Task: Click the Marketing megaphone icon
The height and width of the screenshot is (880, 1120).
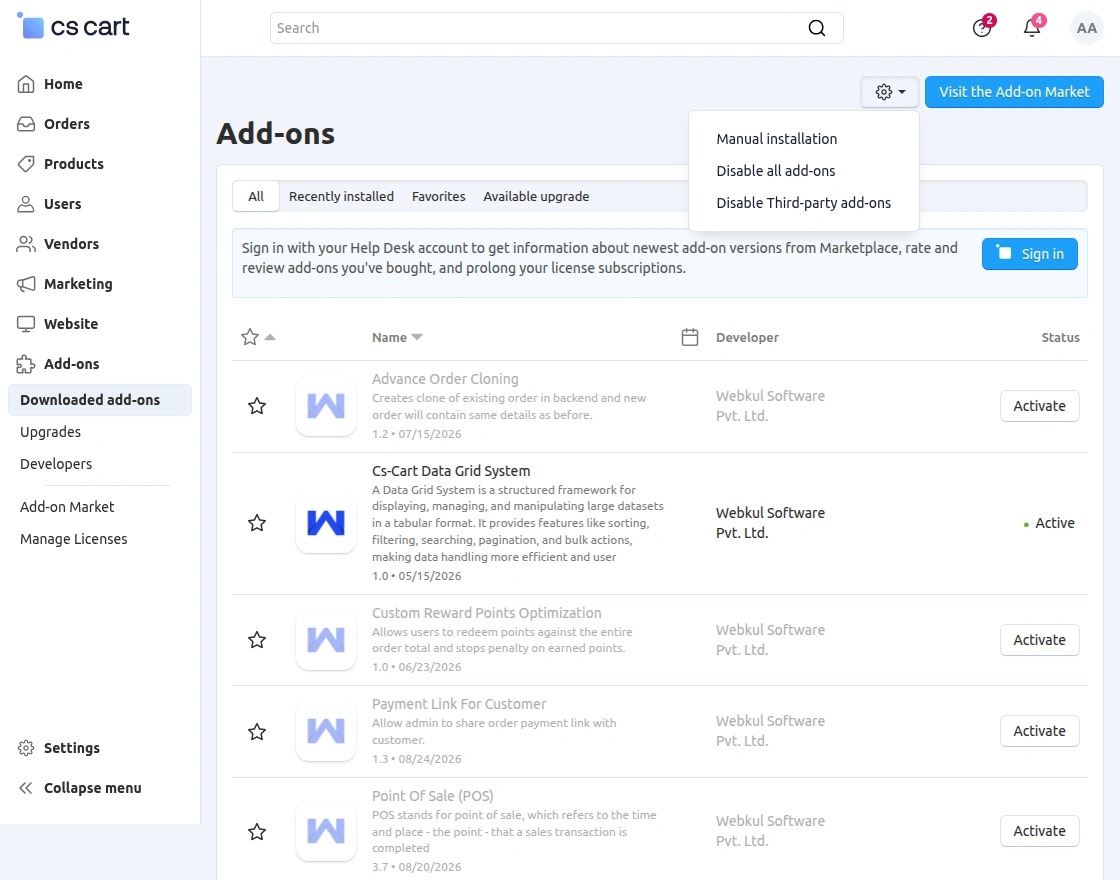Action: click(x=26, y=284)
